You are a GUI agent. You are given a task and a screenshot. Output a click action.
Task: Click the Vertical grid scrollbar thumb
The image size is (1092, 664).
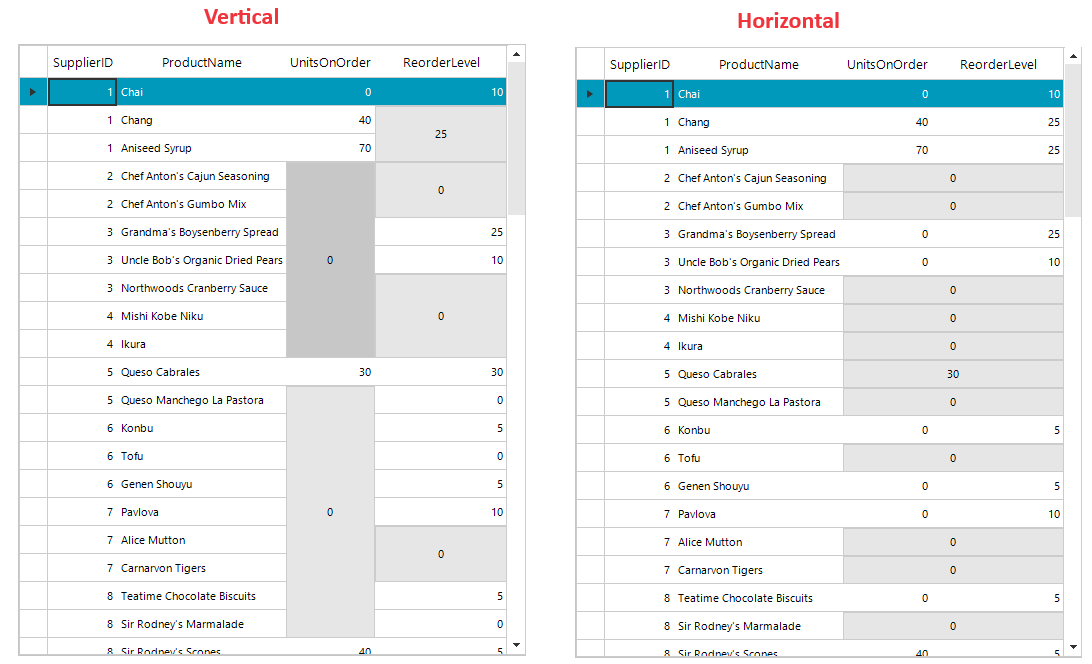point(516,138)
